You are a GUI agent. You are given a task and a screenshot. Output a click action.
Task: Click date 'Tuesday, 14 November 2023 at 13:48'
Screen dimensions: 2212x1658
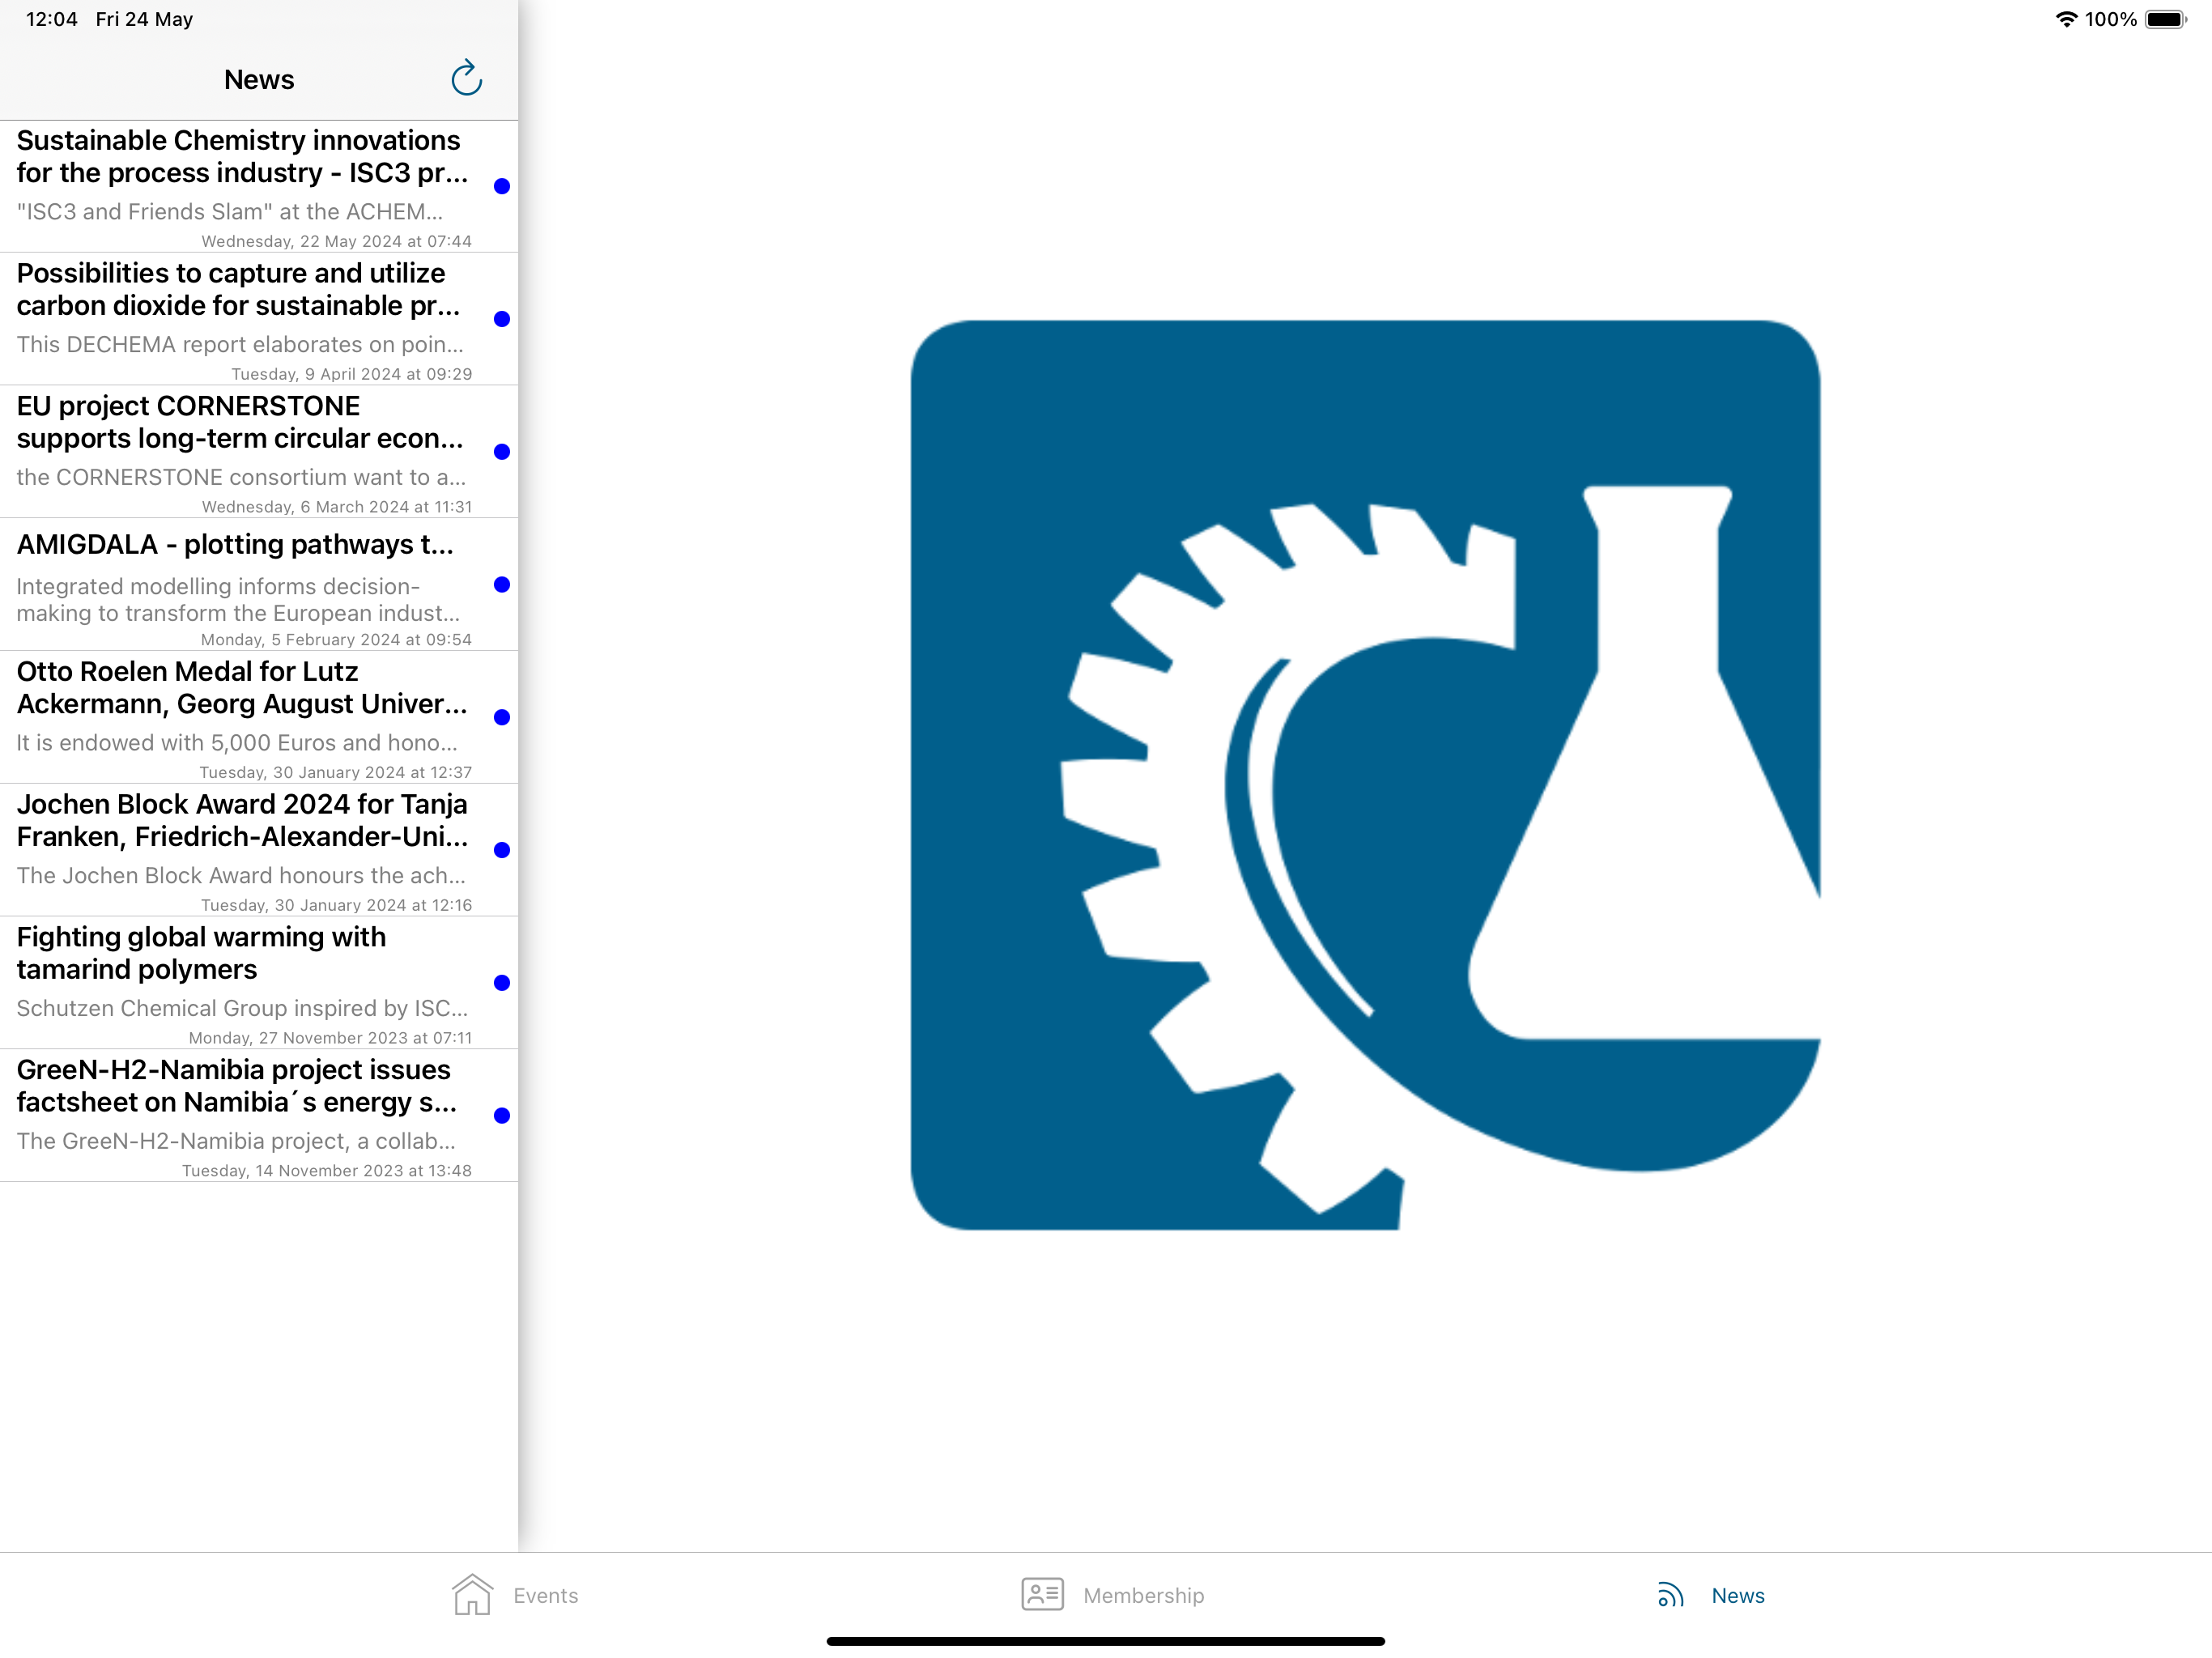pos(327,1171)
